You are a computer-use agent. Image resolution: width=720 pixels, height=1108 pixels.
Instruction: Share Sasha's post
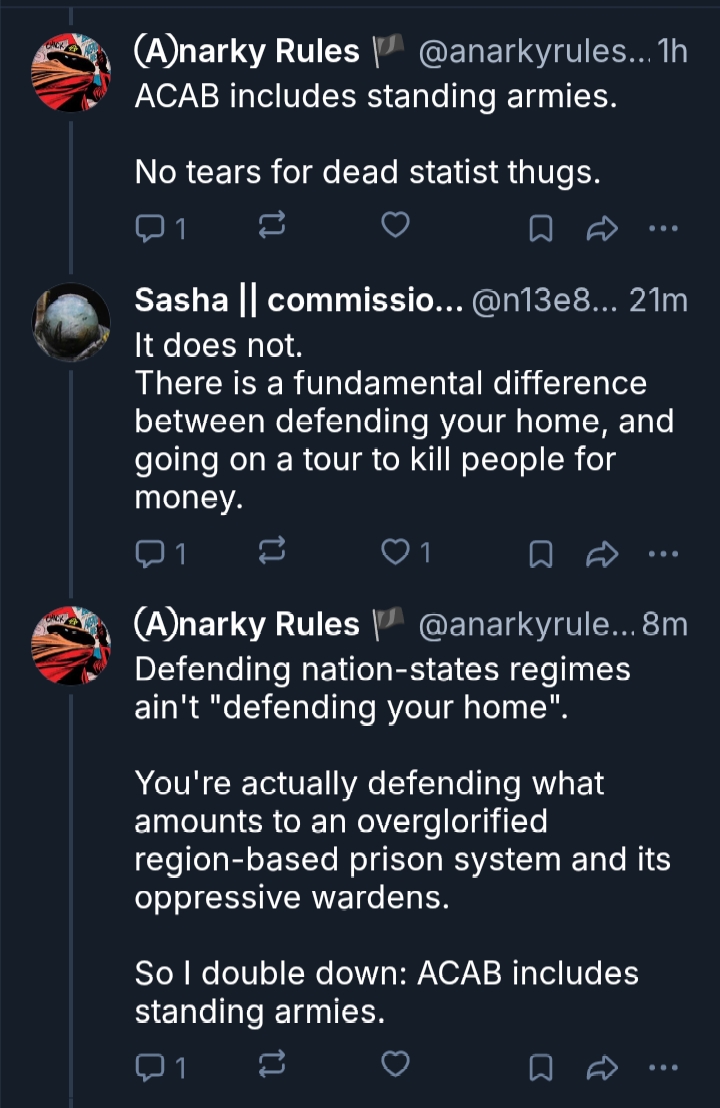pyautogui.click(x=601, y=551)
